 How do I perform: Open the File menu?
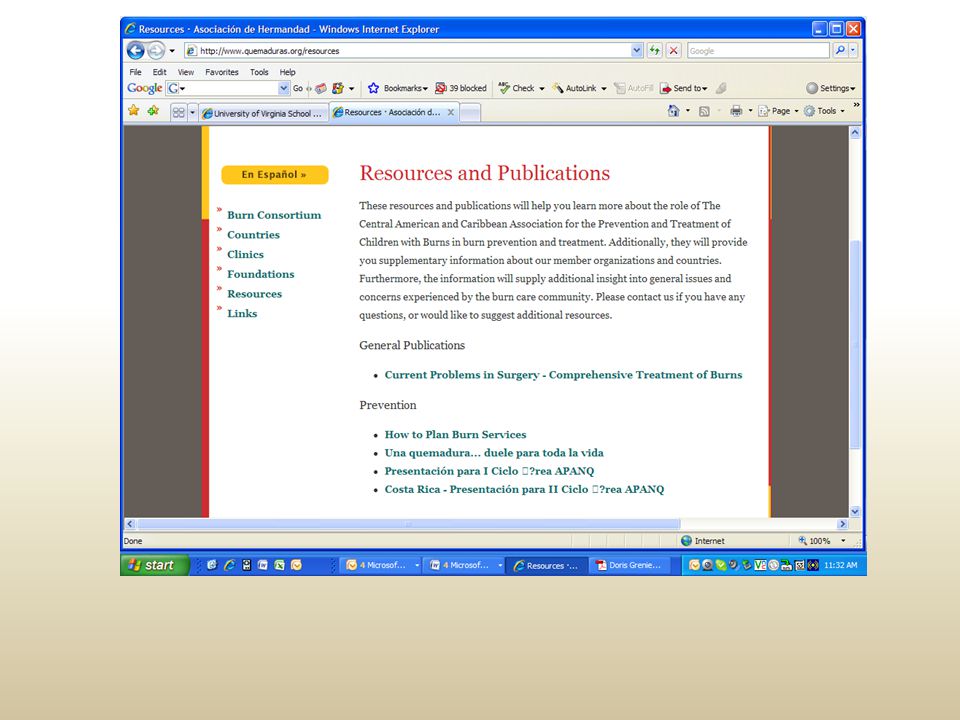pos(135,72)
